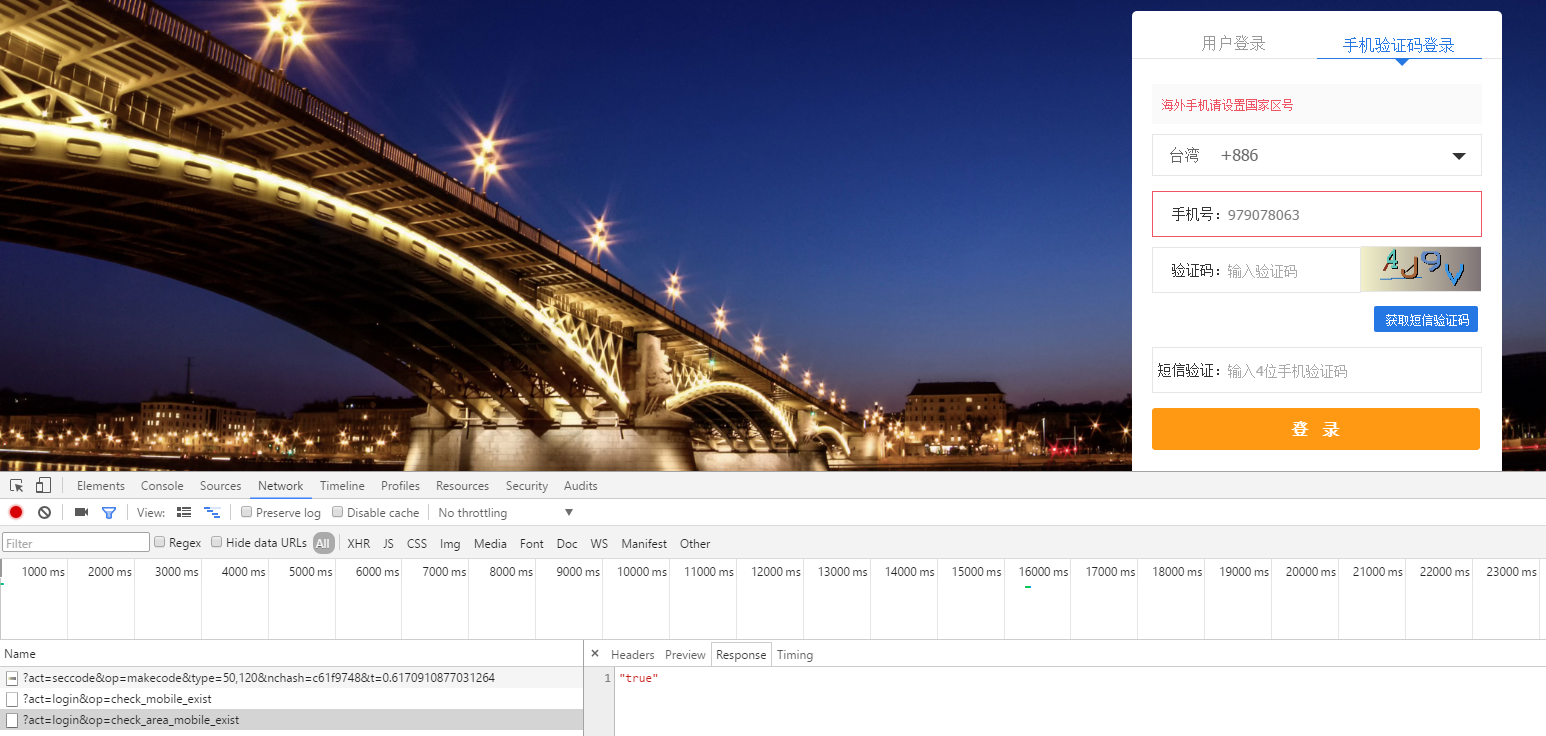1546x736 pixels.
Task: Enable the Preserve log checkbox
Action: pos(247,512)
